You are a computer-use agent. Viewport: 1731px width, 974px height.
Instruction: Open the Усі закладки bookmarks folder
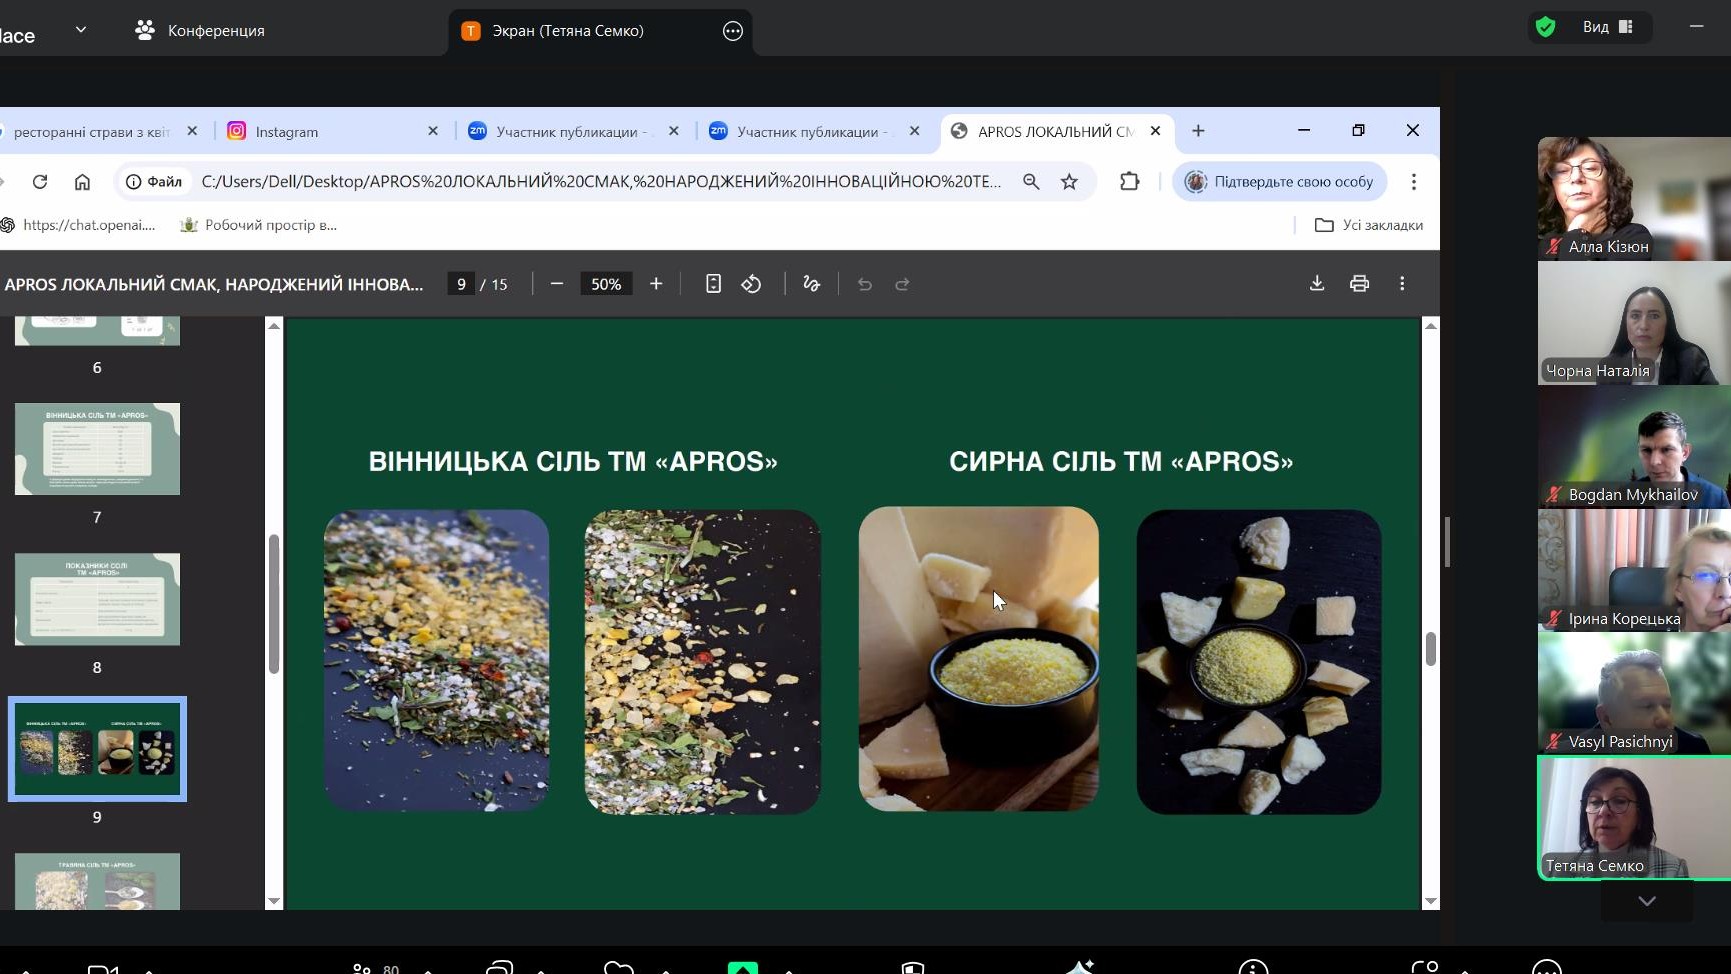tap(1368, 225)
